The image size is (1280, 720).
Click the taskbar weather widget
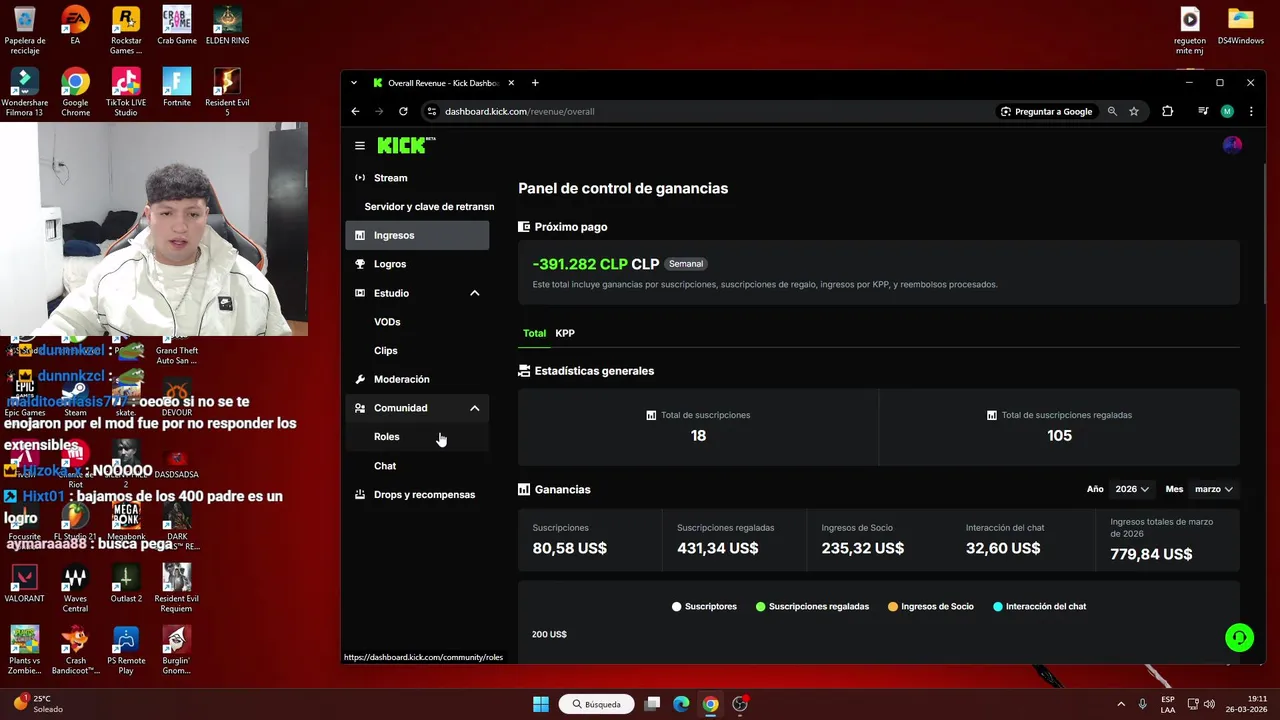click(37, 704)
